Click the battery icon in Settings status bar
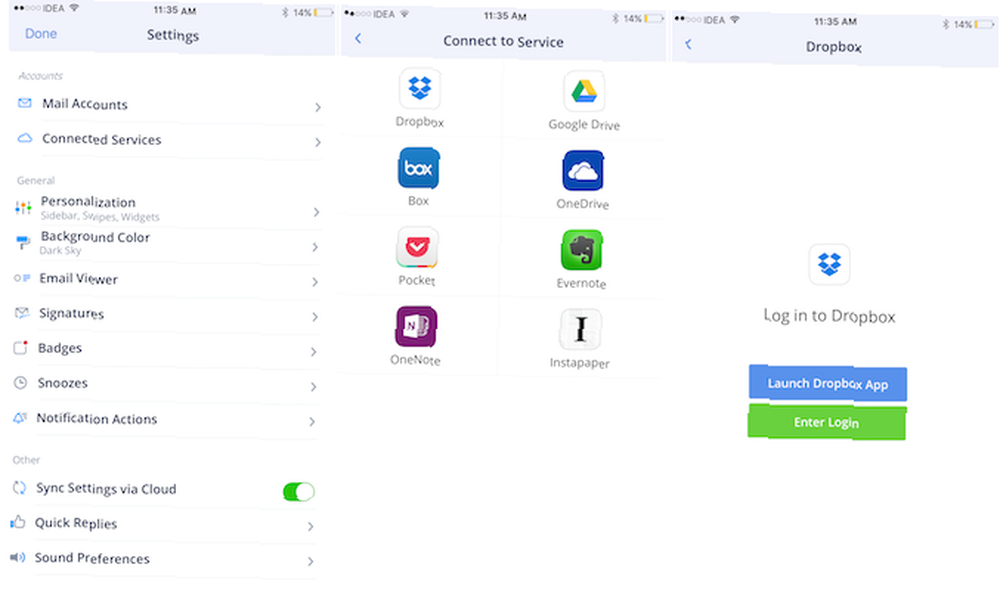Image resolution: width=1000 pixels, height=602 pixels. (324, 13)
